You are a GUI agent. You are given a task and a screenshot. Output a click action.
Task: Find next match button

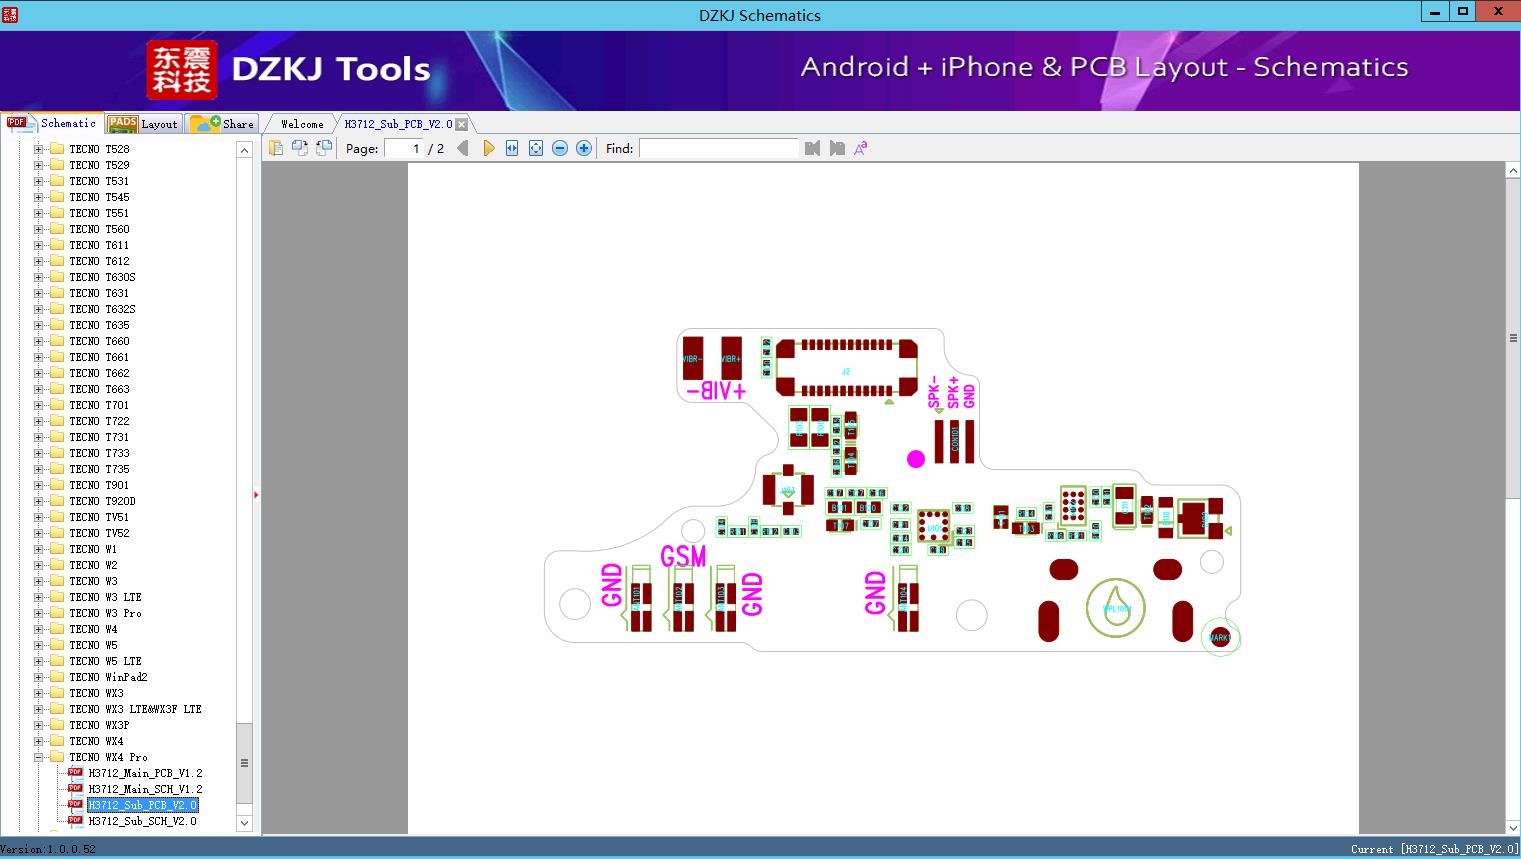click(x=837, y=148)
